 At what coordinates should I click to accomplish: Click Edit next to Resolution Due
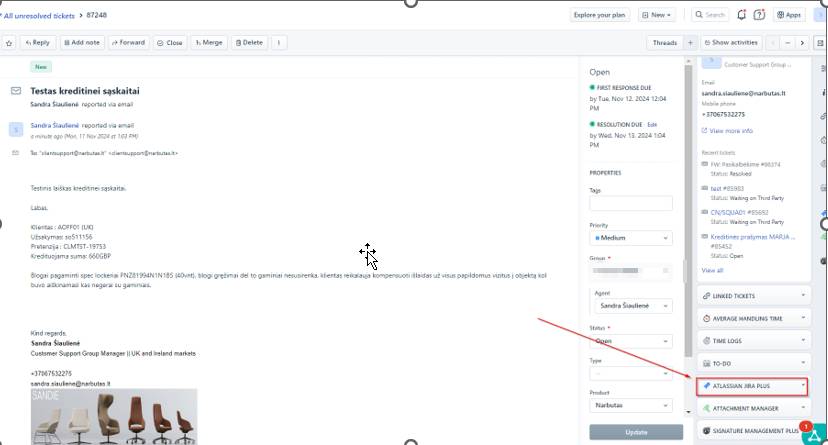point(652,125)
